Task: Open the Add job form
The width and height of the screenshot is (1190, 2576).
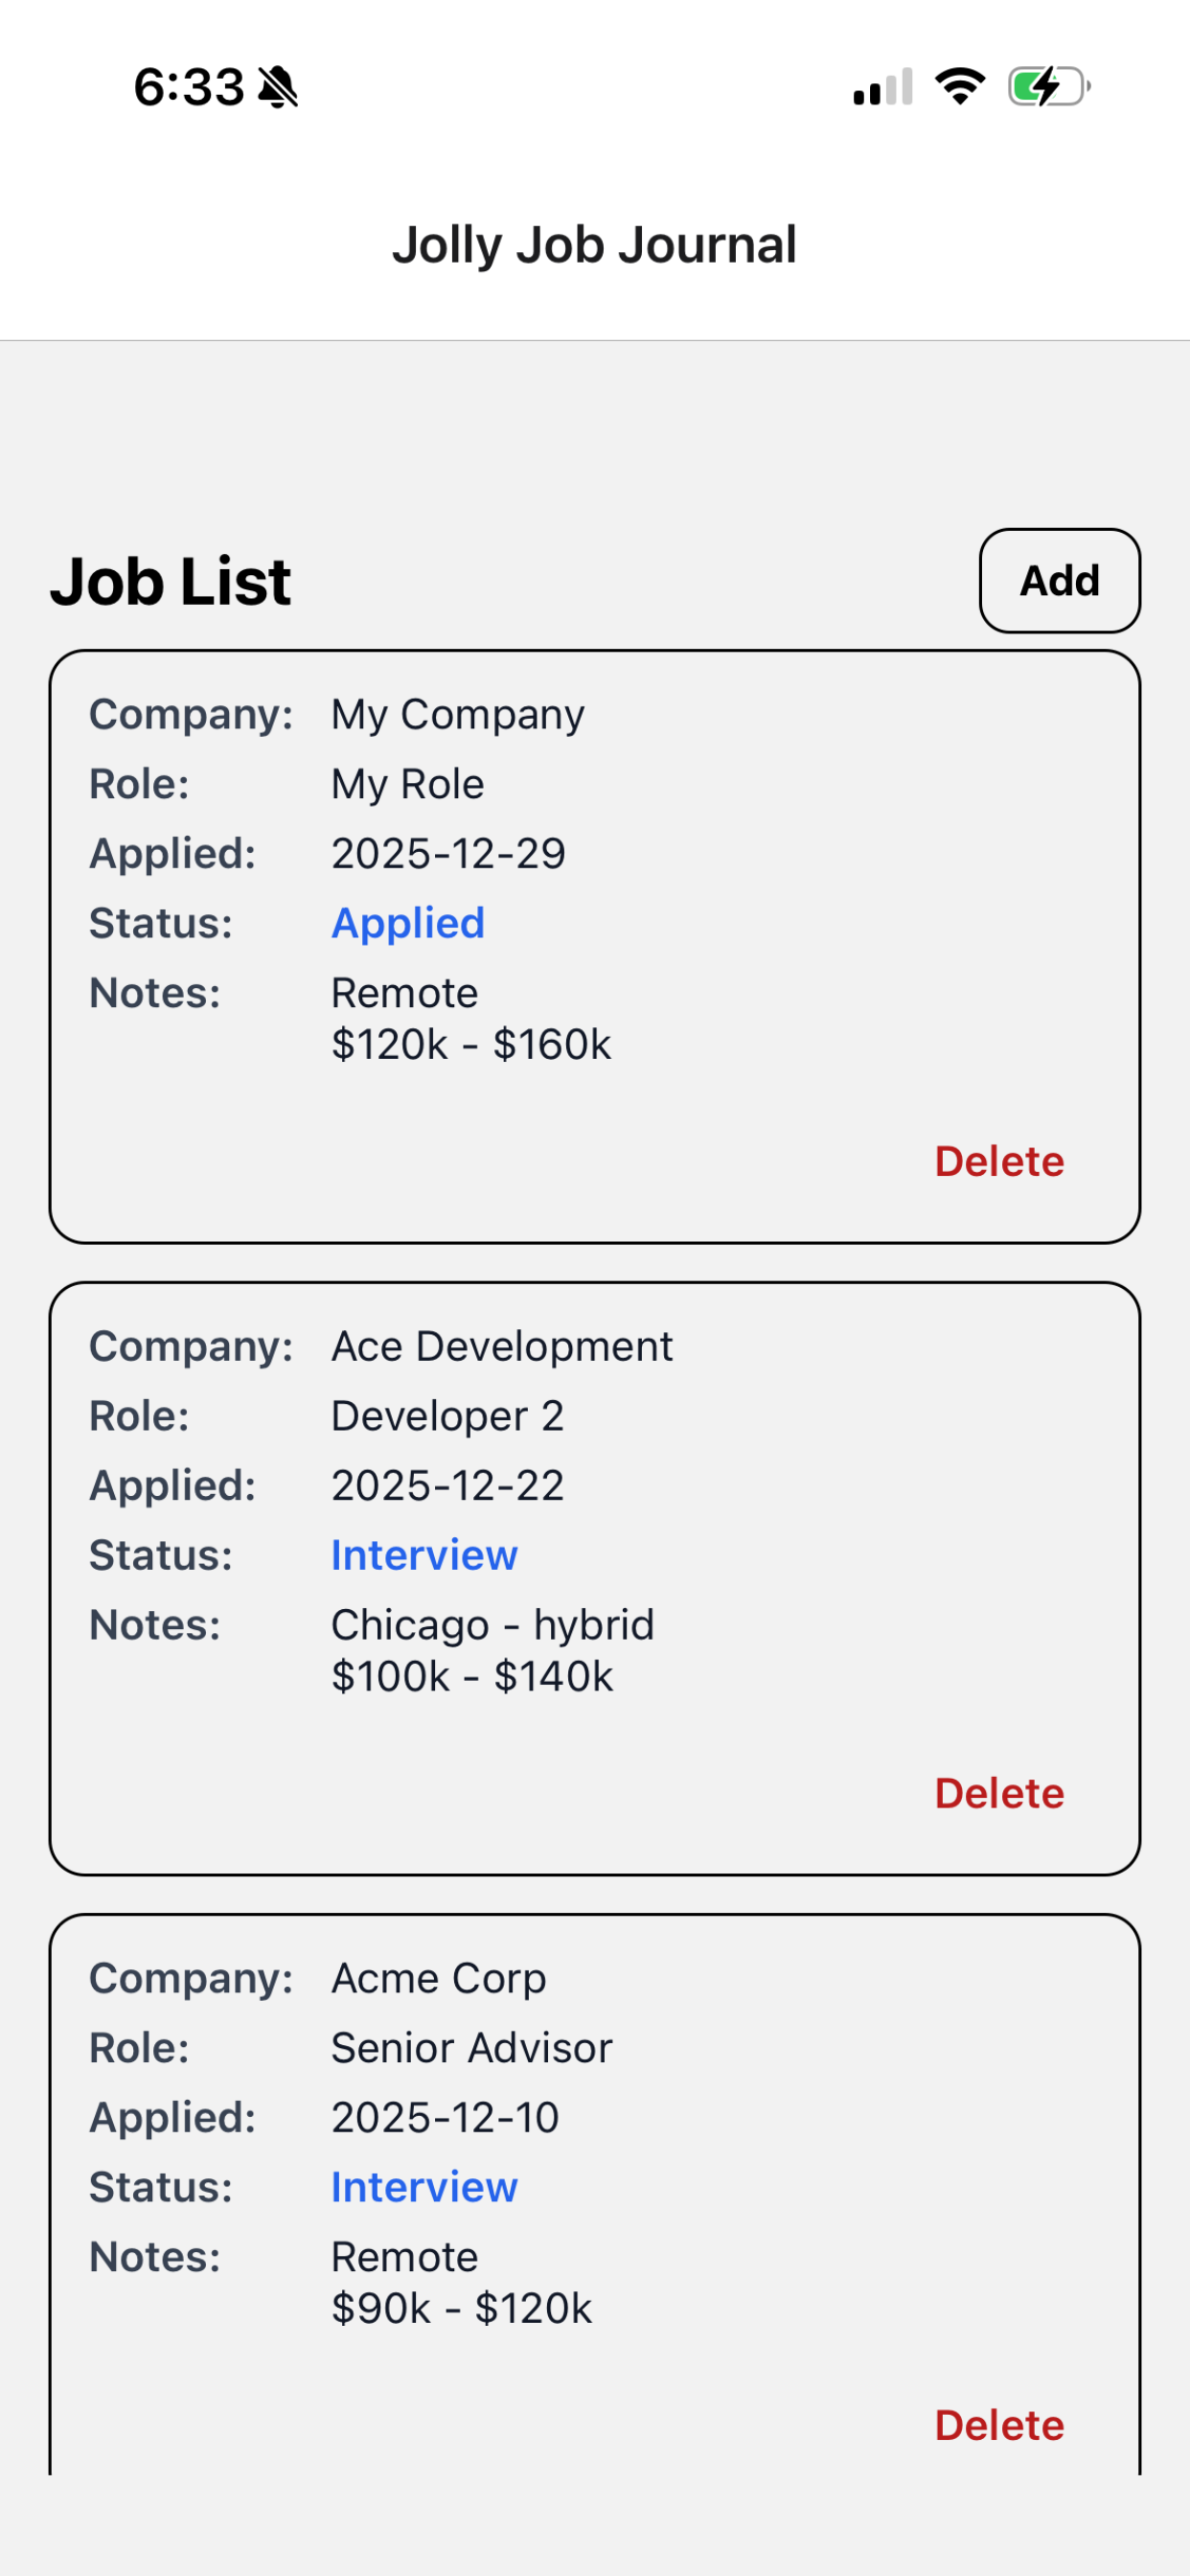Action: pyautogui.click(x=1058, y=580)
